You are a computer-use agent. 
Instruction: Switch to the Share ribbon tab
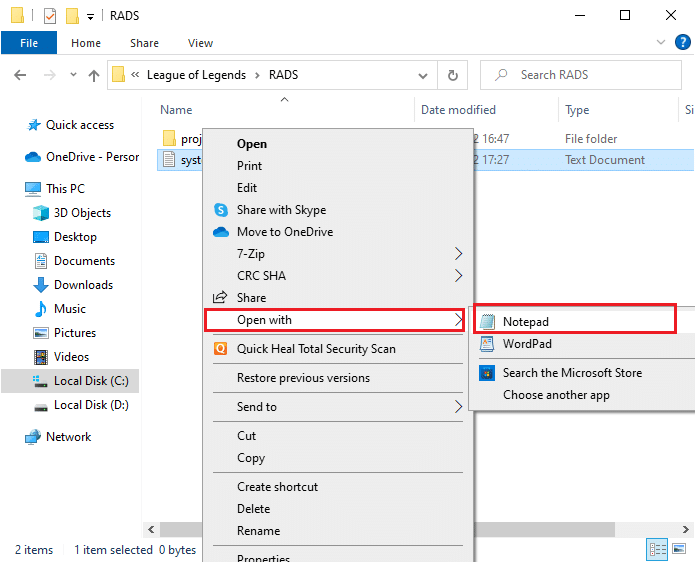pos(144,43)
